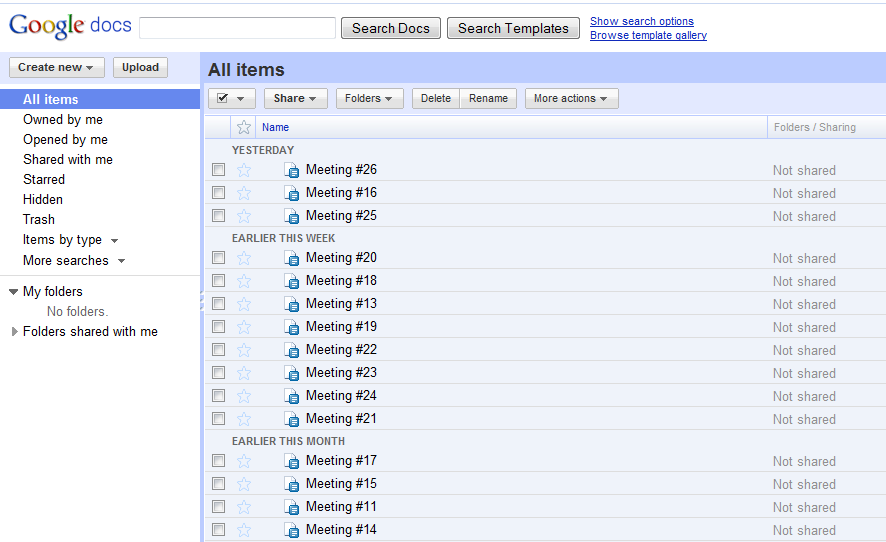Expand the More actions dropdown

pos(572,98)
